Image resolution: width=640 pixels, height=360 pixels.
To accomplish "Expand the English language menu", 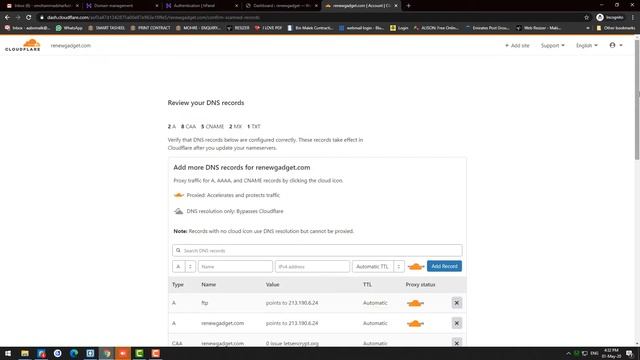I will [587, 45].
